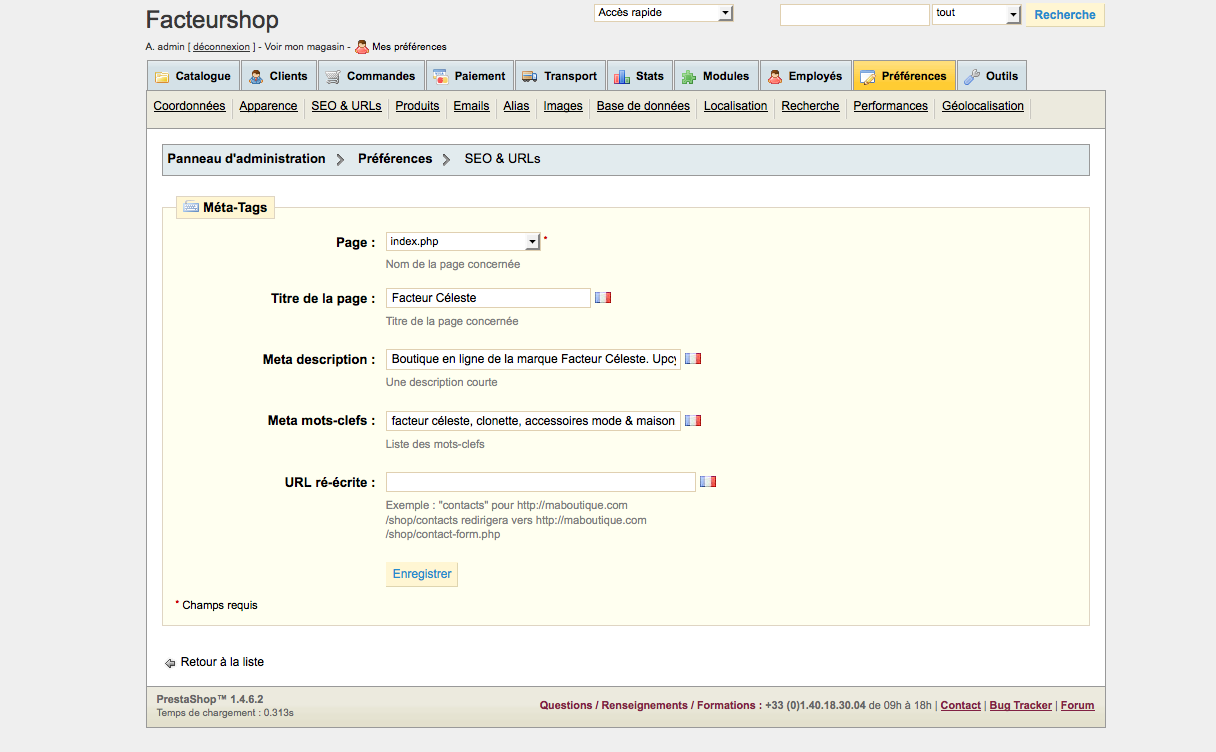Open the Stats tab
Viewport: 1216px width, 752px height.
coord(639,76)
